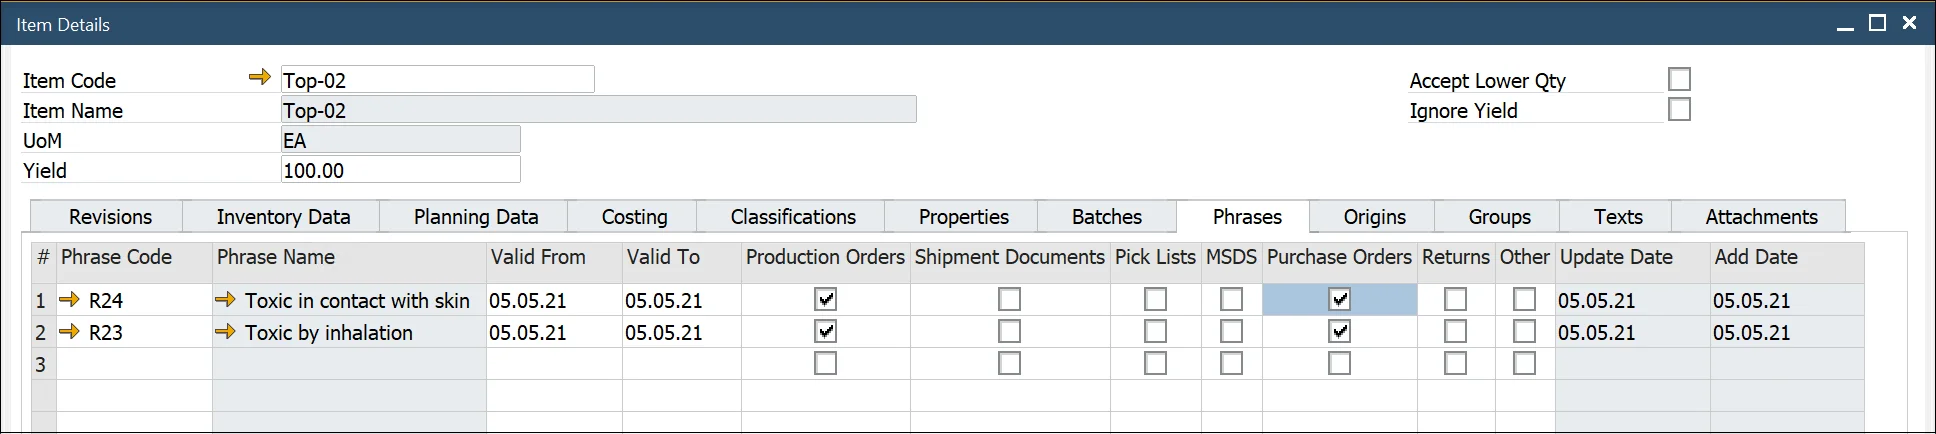This screenshot has height=434, width=1936.
Task: Minimize the Item Details window
Action: click(x=1845, y=25)
